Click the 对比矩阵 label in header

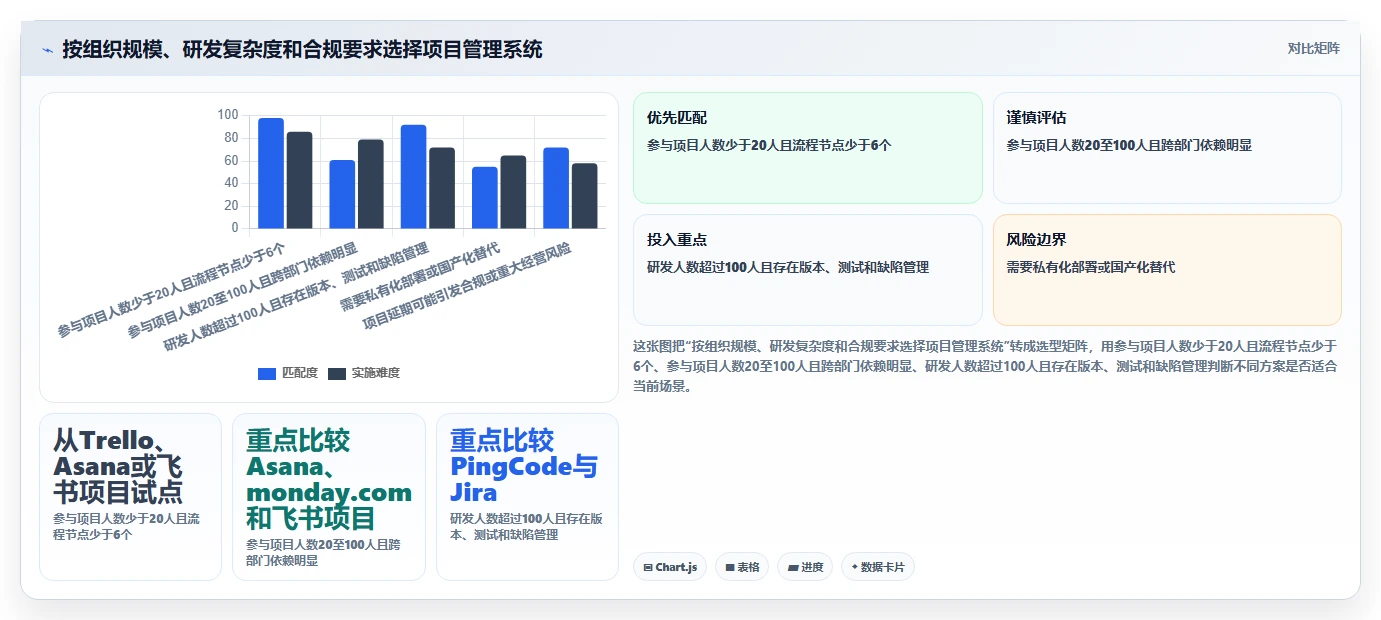click(1313, 48)
